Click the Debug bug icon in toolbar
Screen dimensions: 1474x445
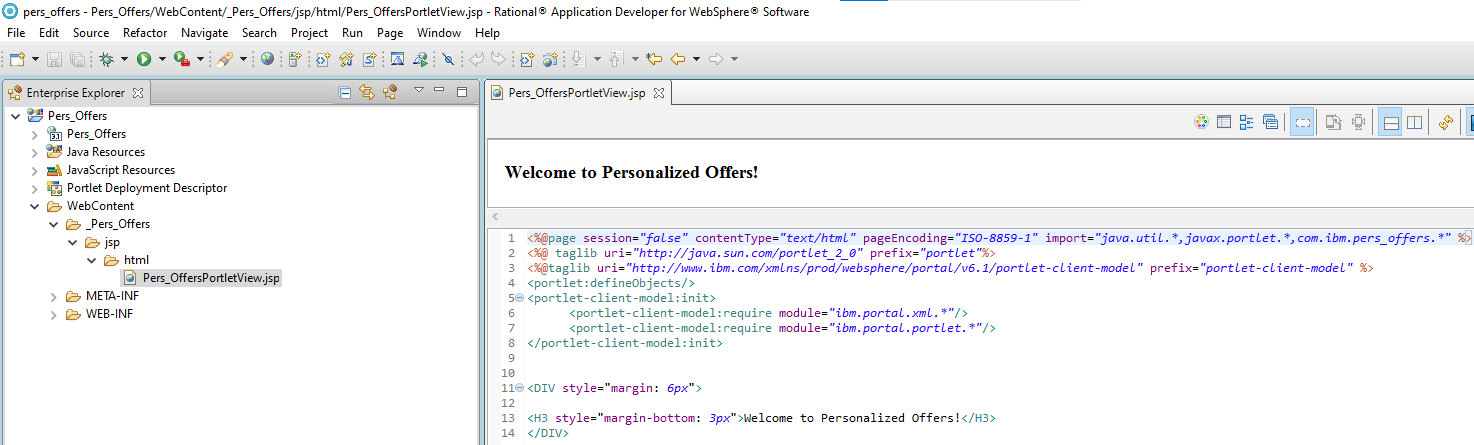[107, 60]
